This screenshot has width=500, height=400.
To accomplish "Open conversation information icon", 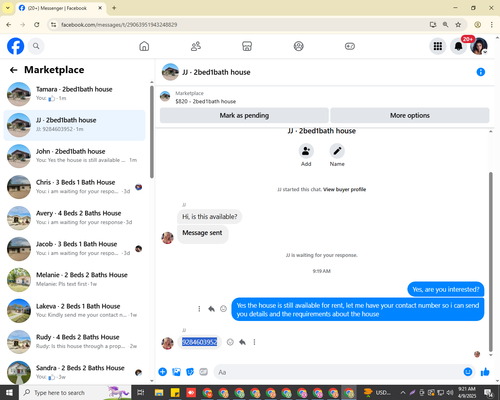I will 481,72.
